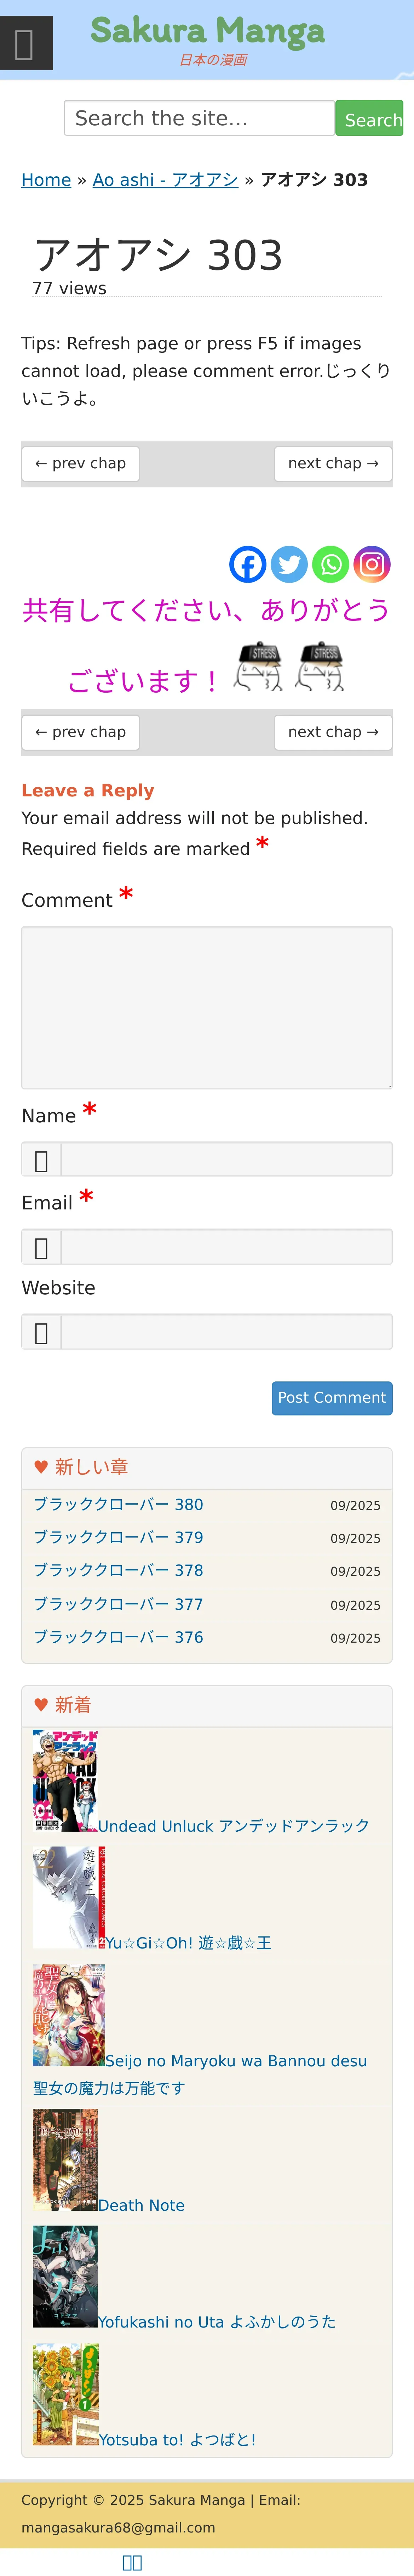The image size is (414, 2576).
Task: Open the Death Note cover thumbnail
Action: point(65,2160)
